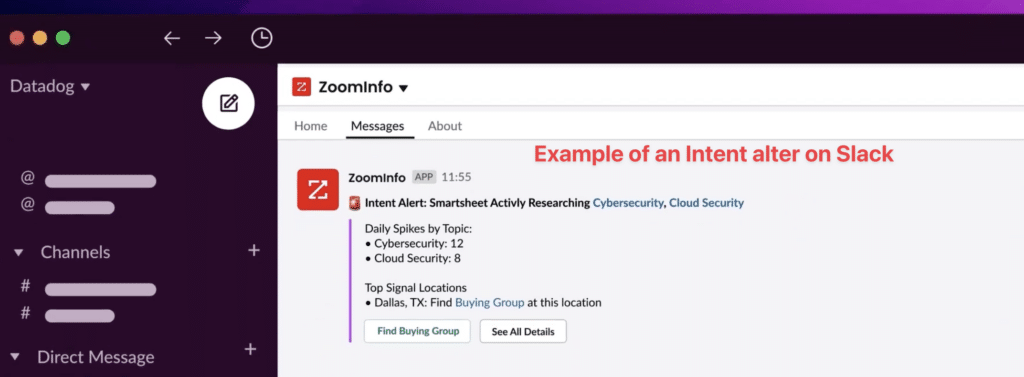The width and height of the screenshot is (1024, 377).
Task: Add a channel with plus icon
Action: pyautogui.click(x=254, y=250)
